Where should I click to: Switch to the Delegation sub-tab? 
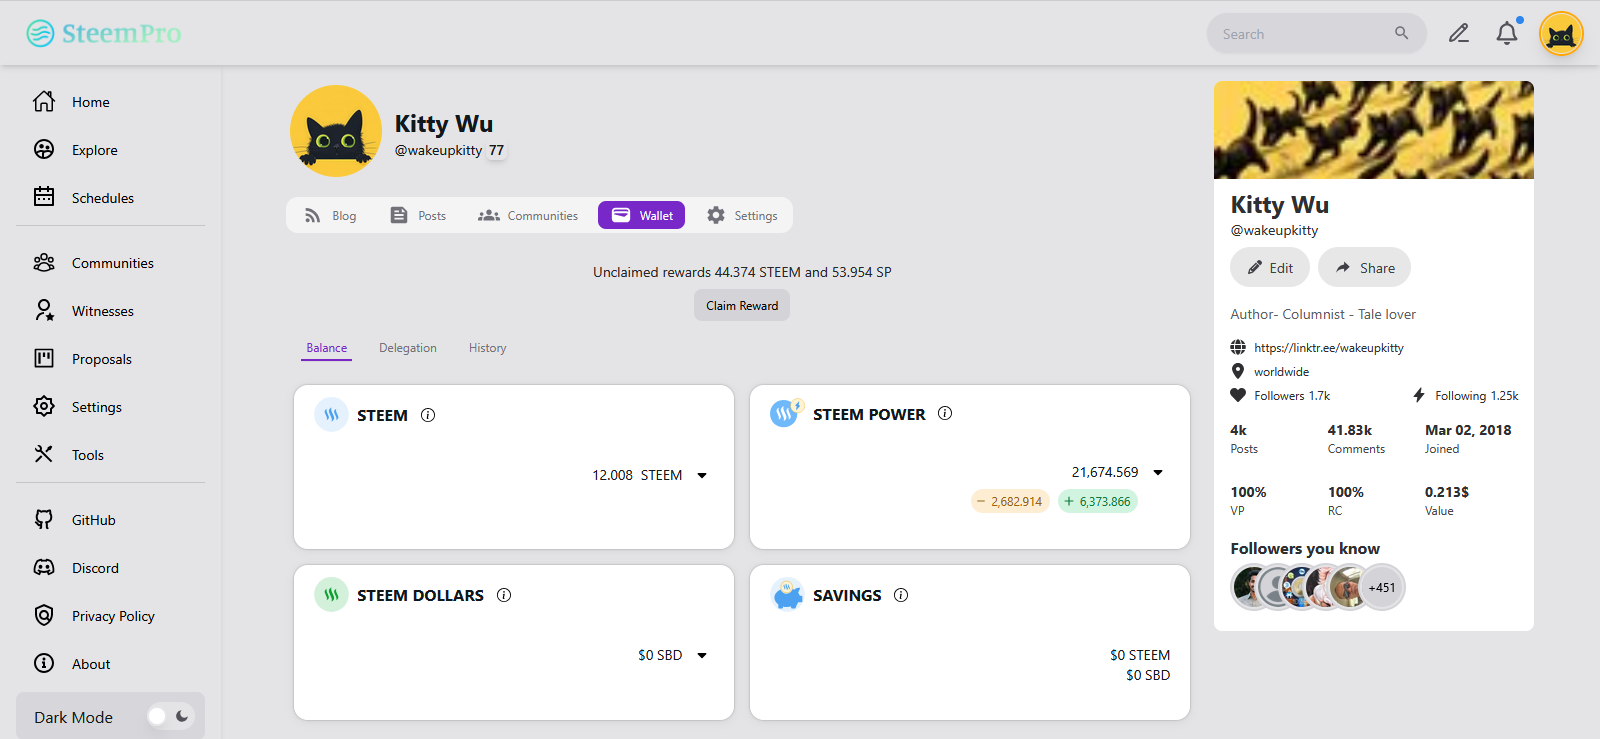[x=408, y=348]
